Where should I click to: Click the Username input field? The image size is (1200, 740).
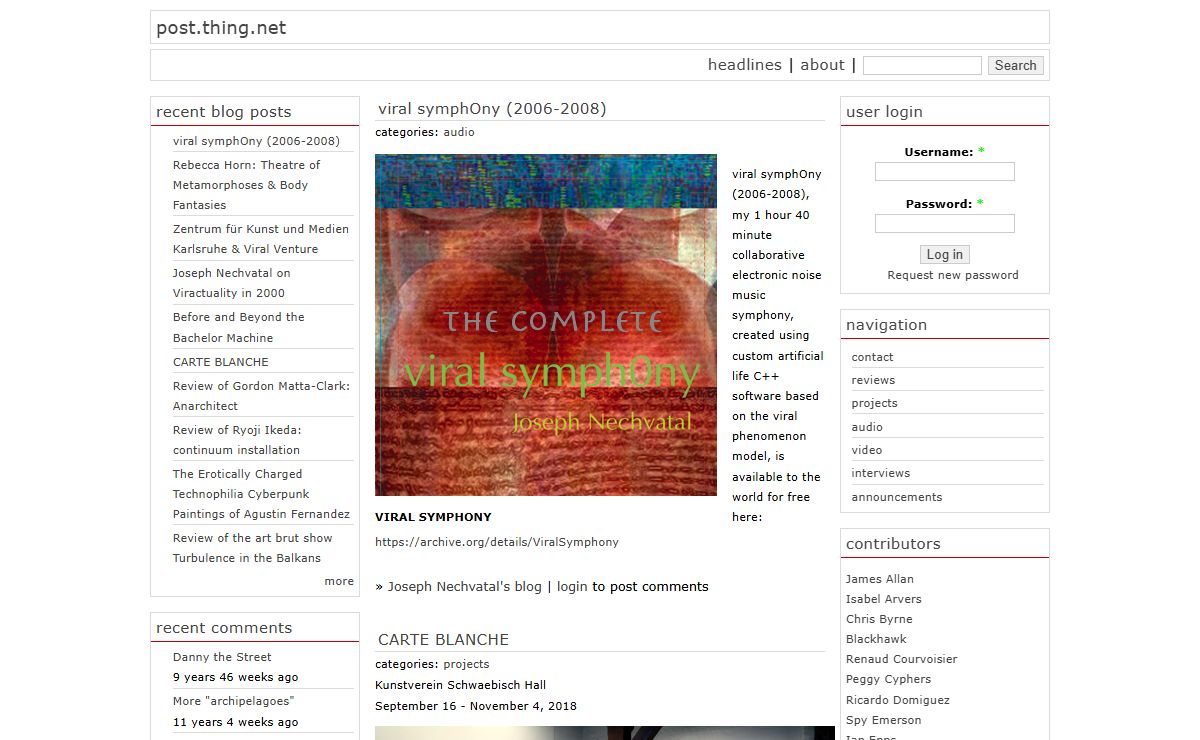coord(945,172)
